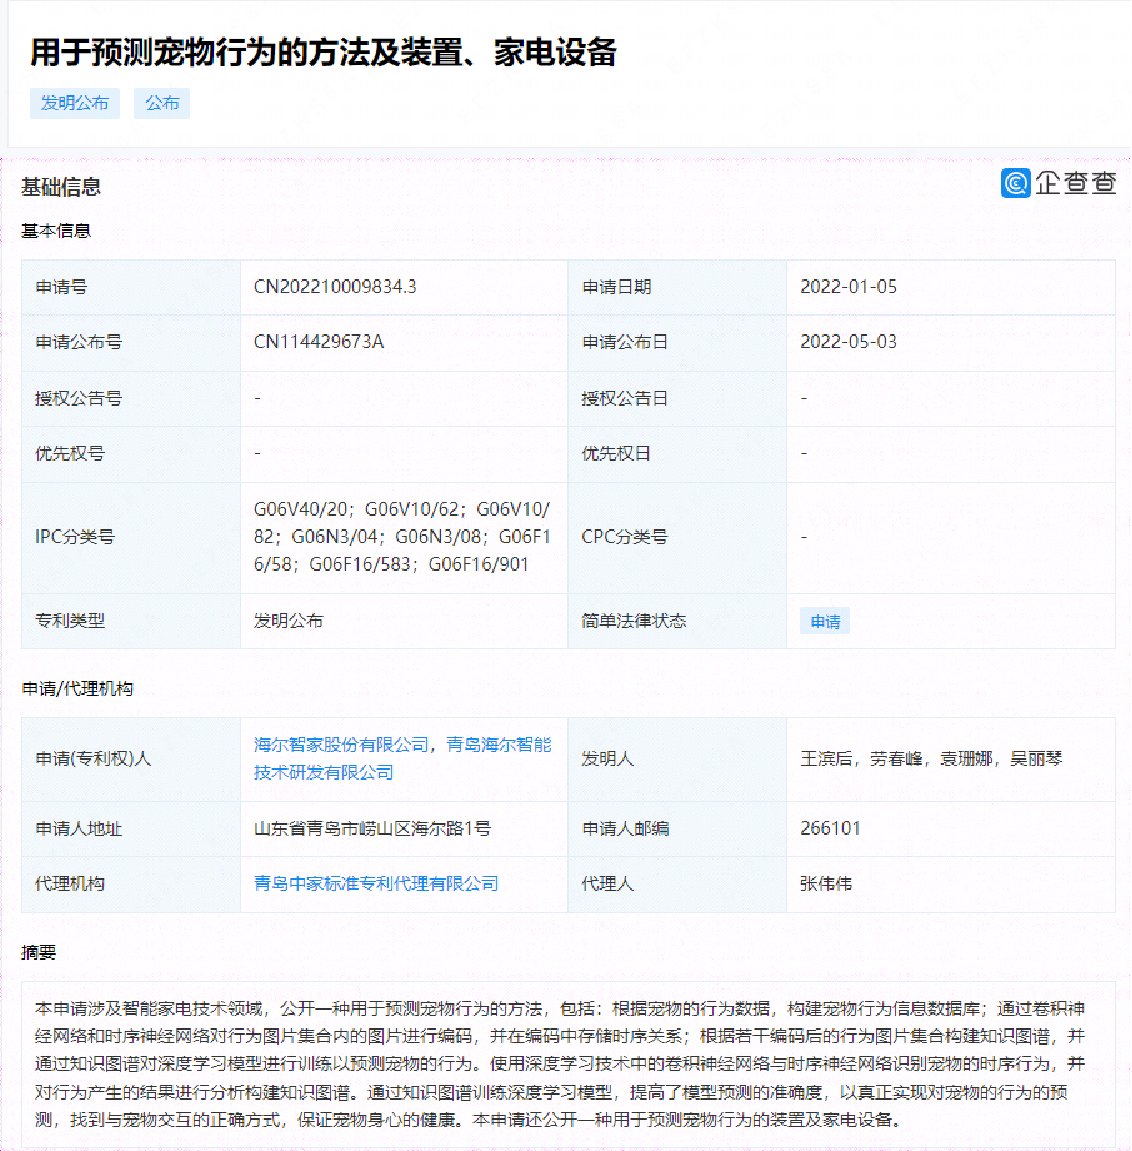Click the publication date 2022-05-03
This screenshot has width=1132, height=1151.
[848, 342]
